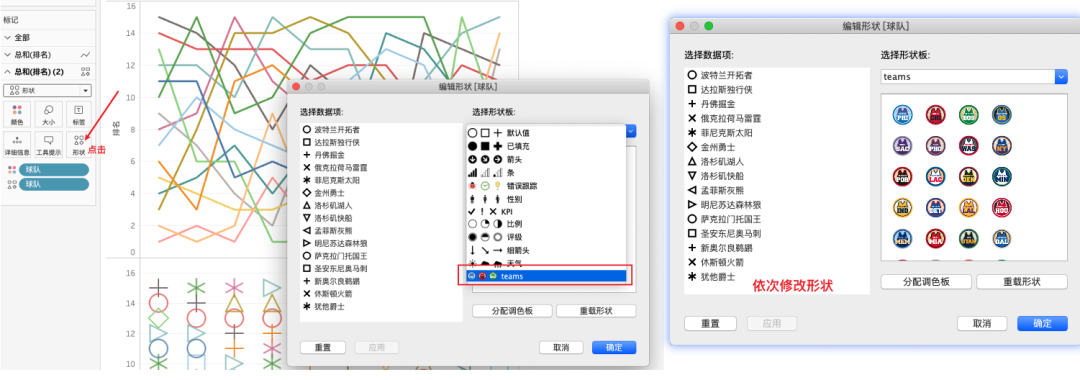Pick the NY team logo shape

tap(1001, 145)
